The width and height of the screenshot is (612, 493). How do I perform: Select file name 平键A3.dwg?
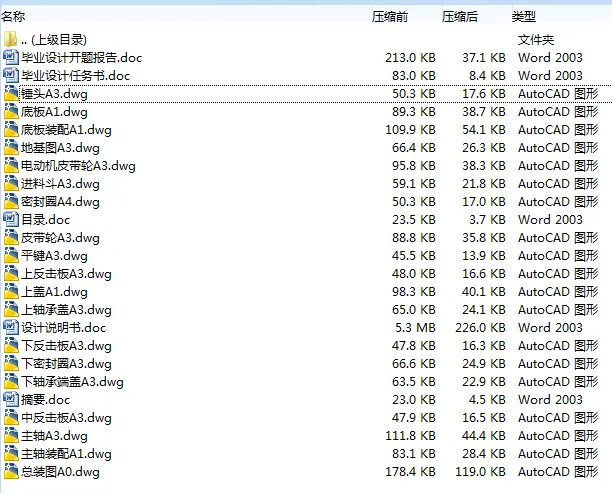54,256
